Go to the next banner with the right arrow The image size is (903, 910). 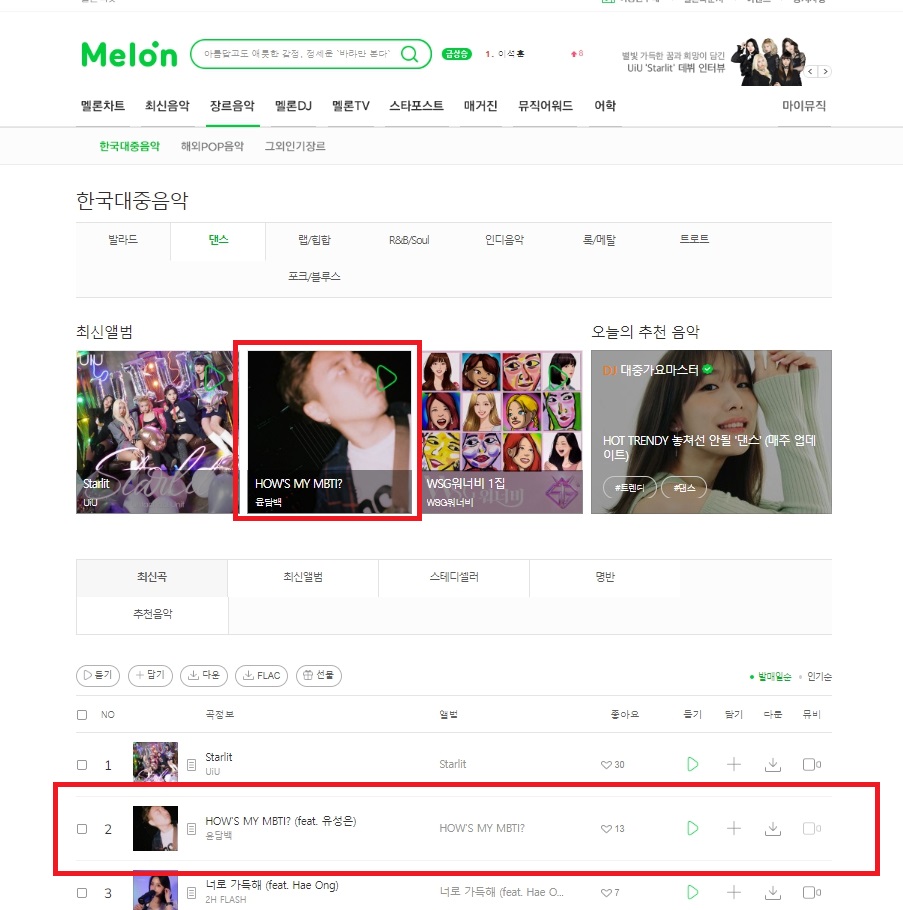point(825,71)
